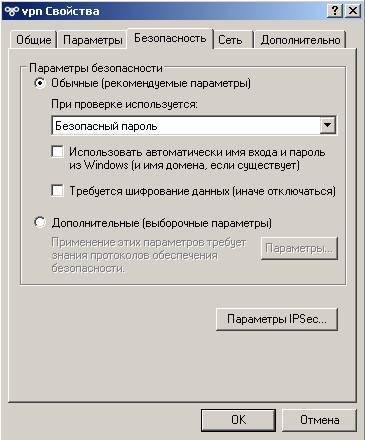The image size is (365, 440).
Task: Click the vpn connection icon in title bar
Action: [12, 11]
